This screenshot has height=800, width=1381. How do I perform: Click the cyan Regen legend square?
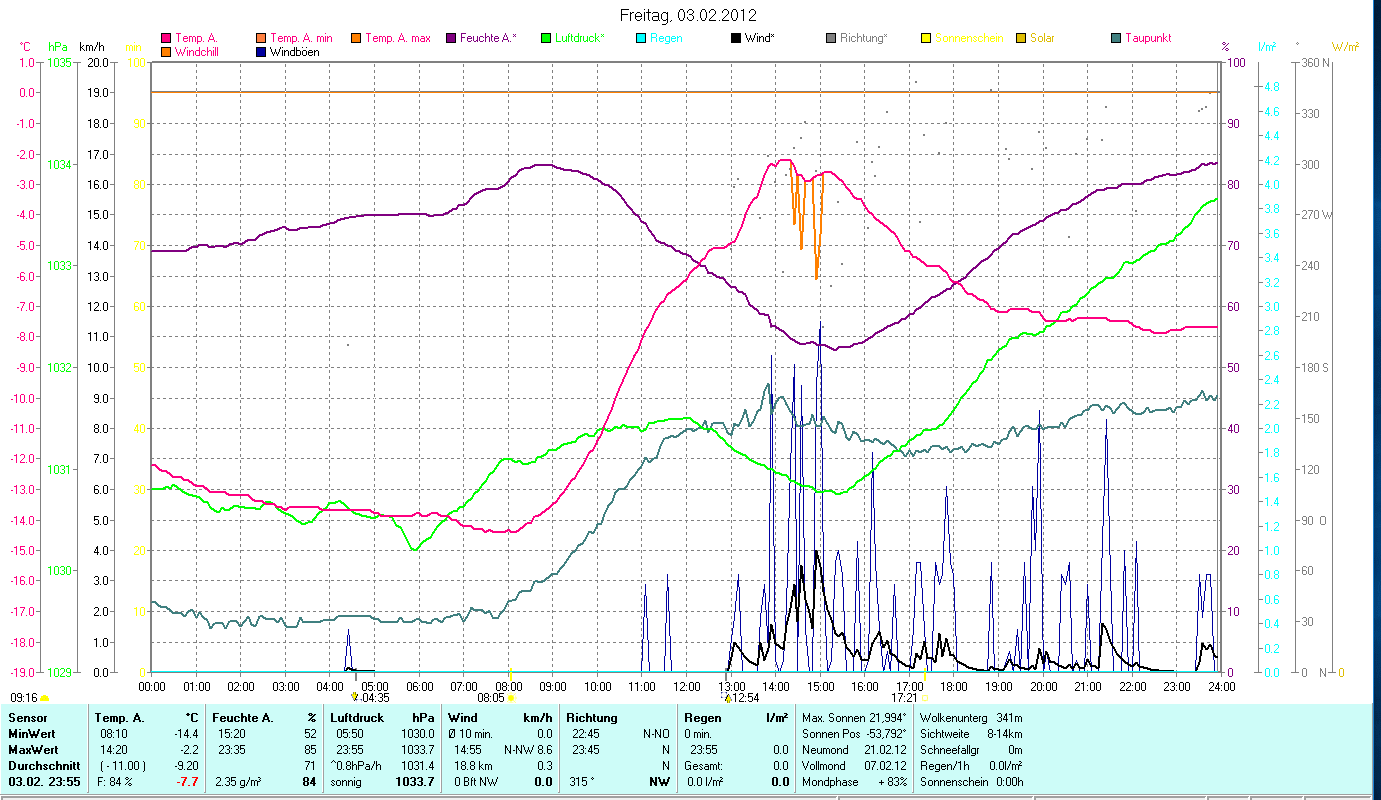pyautogui.click(x=641, y=39)
